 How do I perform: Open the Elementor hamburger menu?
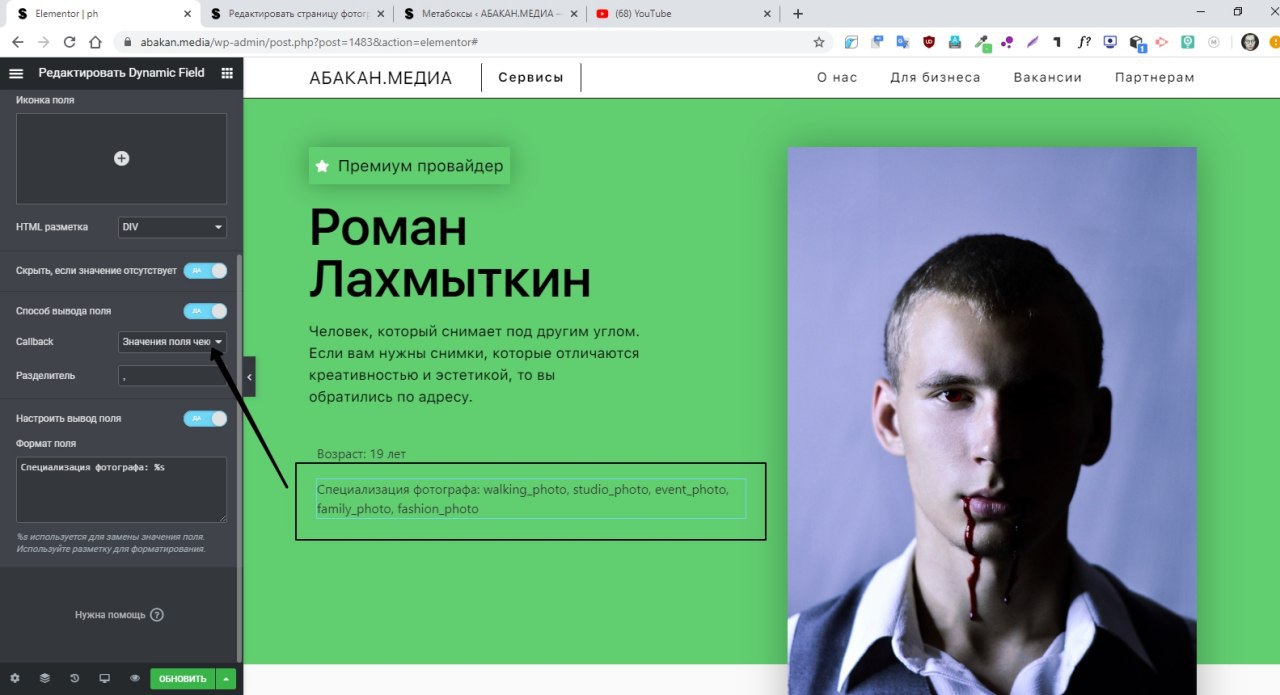pyautogui.click(x=15, y=73)
